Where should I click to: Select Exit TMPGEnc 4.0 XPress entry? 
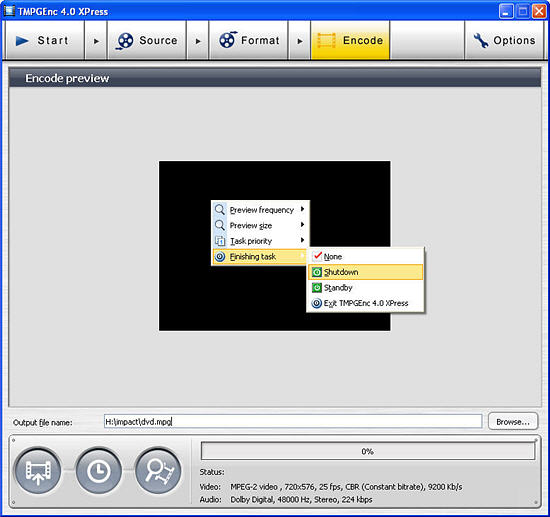(365, 303)
